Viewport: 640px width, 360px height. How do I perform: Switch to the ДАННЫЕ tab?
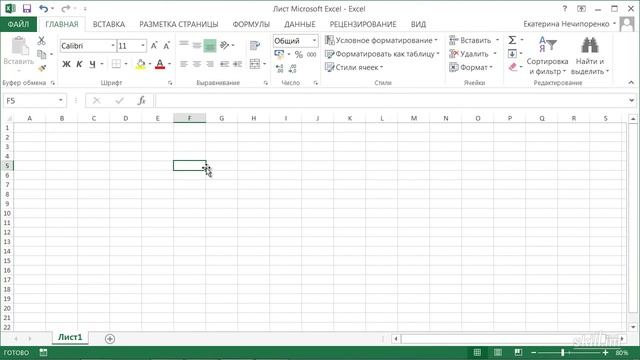click(x=300, y=24)
